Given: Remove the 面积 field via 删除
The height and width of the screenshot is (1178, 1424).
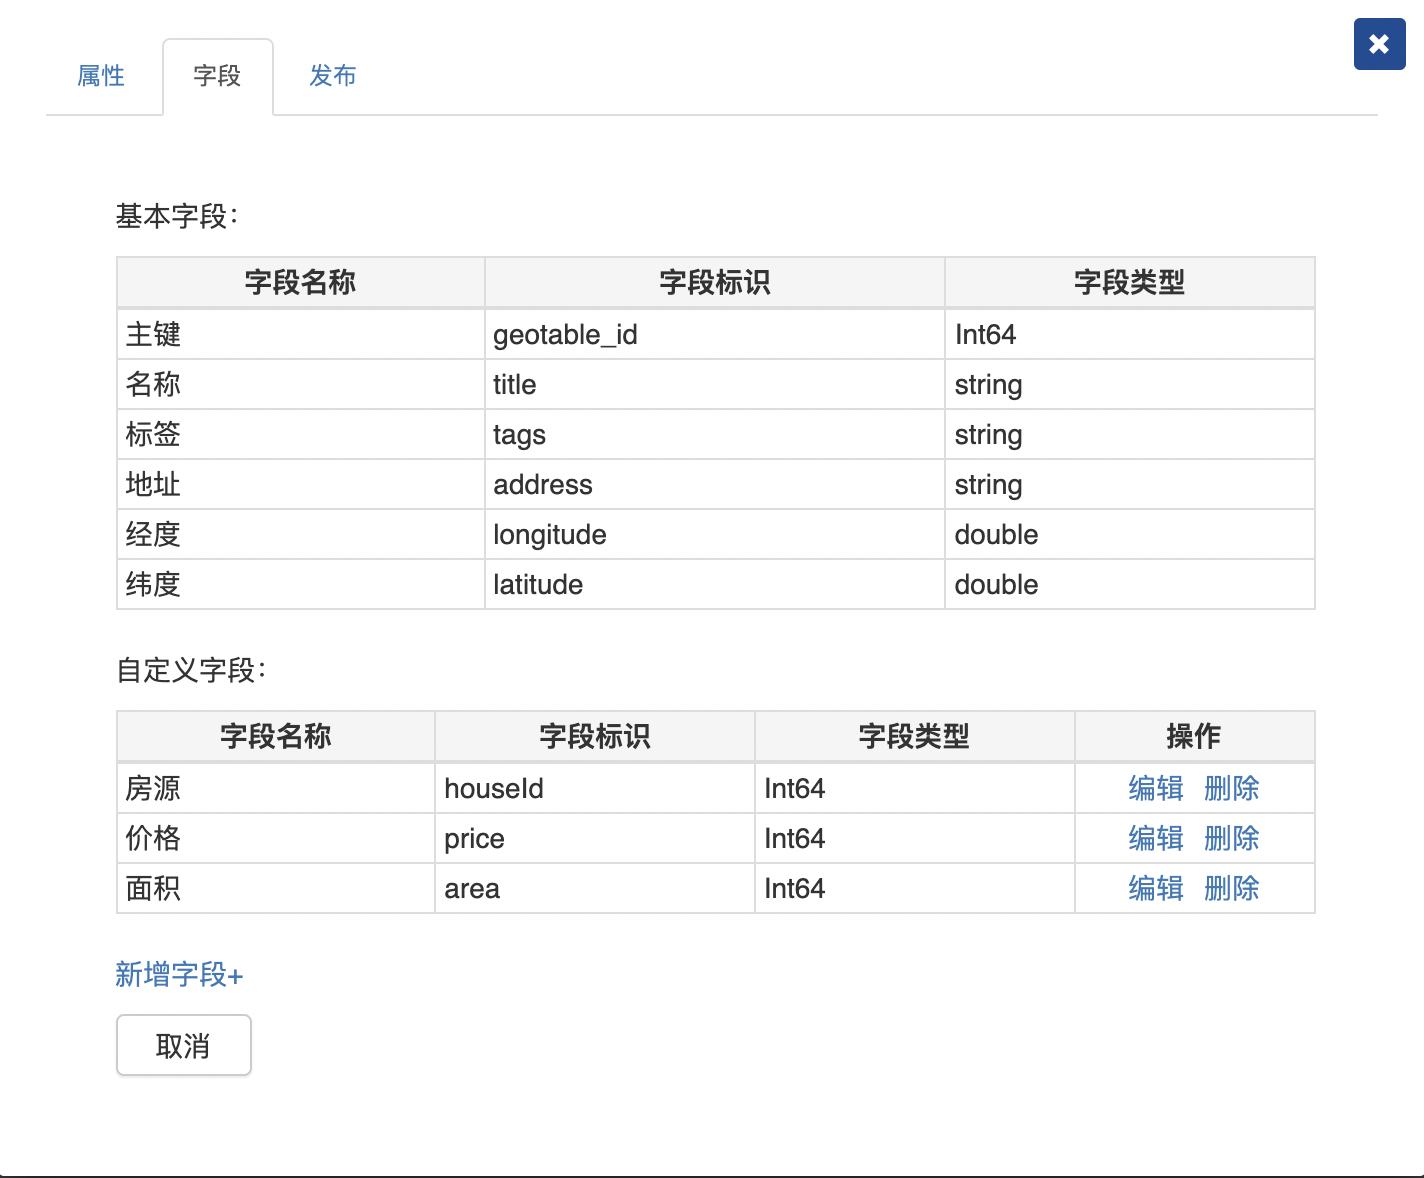Looking at the screenshot, I should (x=1231, y=888).
